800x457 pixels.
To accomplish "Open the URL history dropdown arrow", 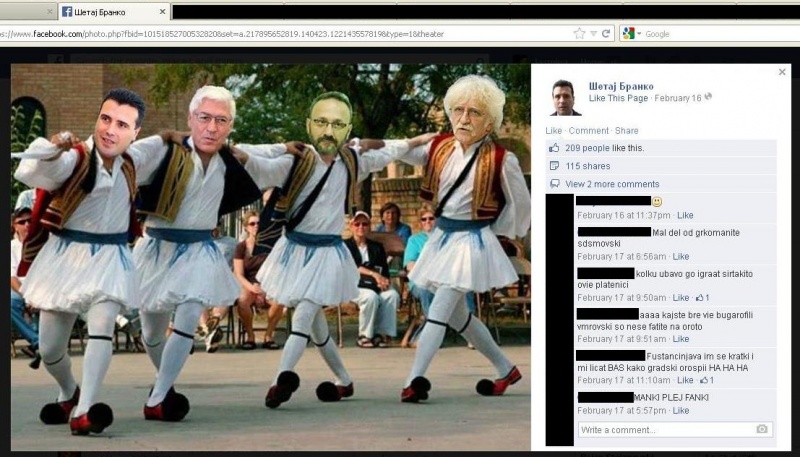I will [x=592, y=33].
